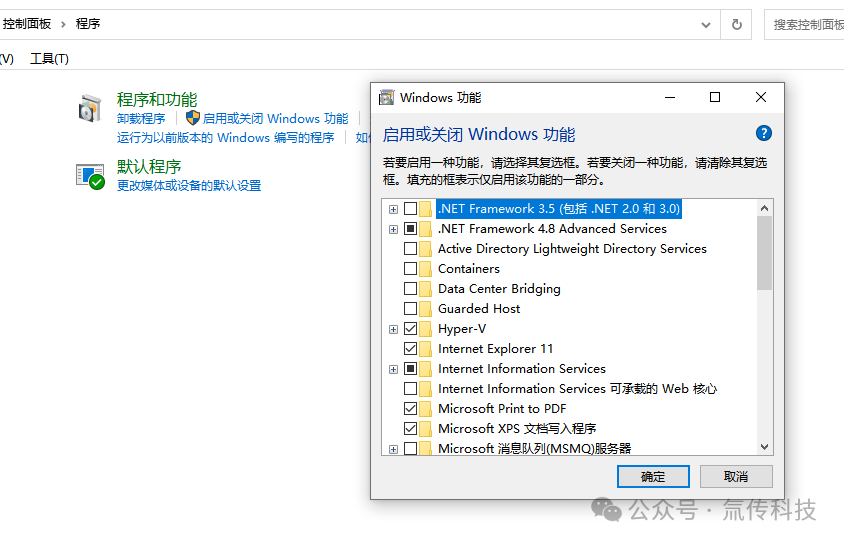
Task: Toggle .NET Framework 4.8 Advanced Services checkbox
Action: [410, 229]
